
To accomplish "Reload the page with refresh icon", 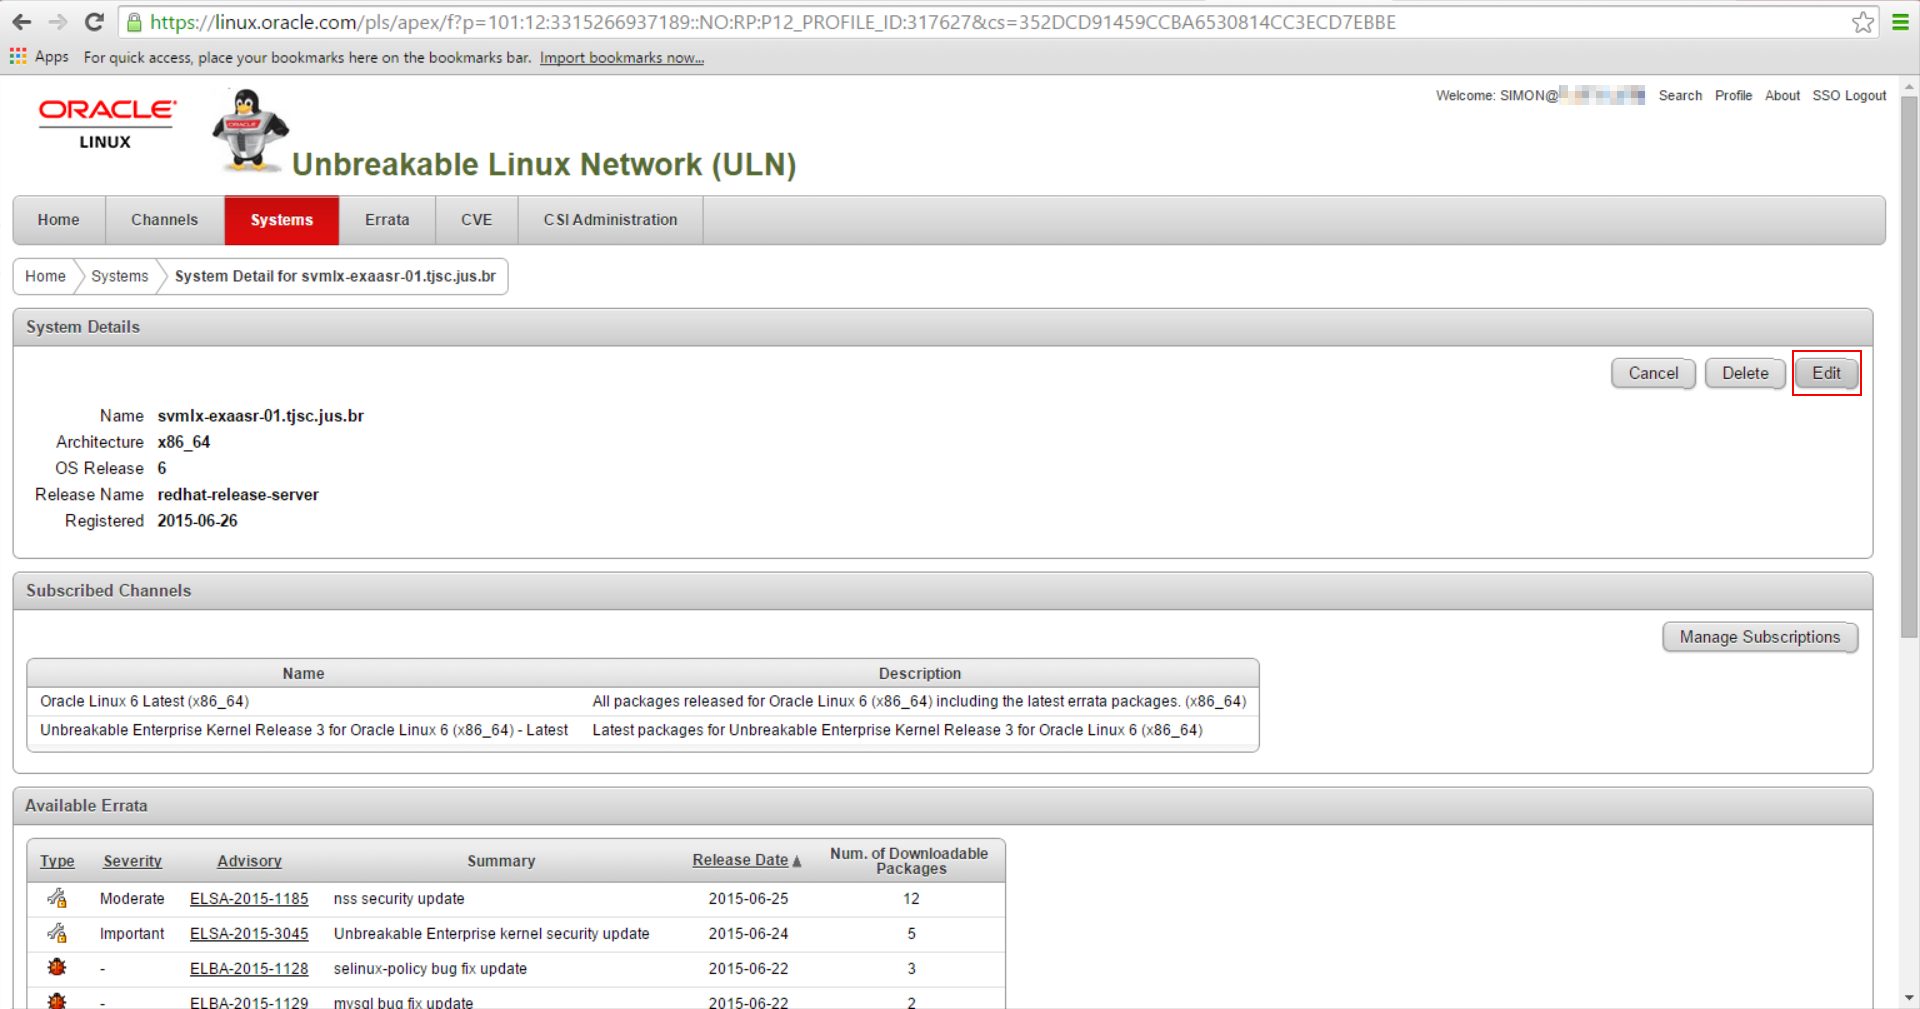I will [94, 22].
